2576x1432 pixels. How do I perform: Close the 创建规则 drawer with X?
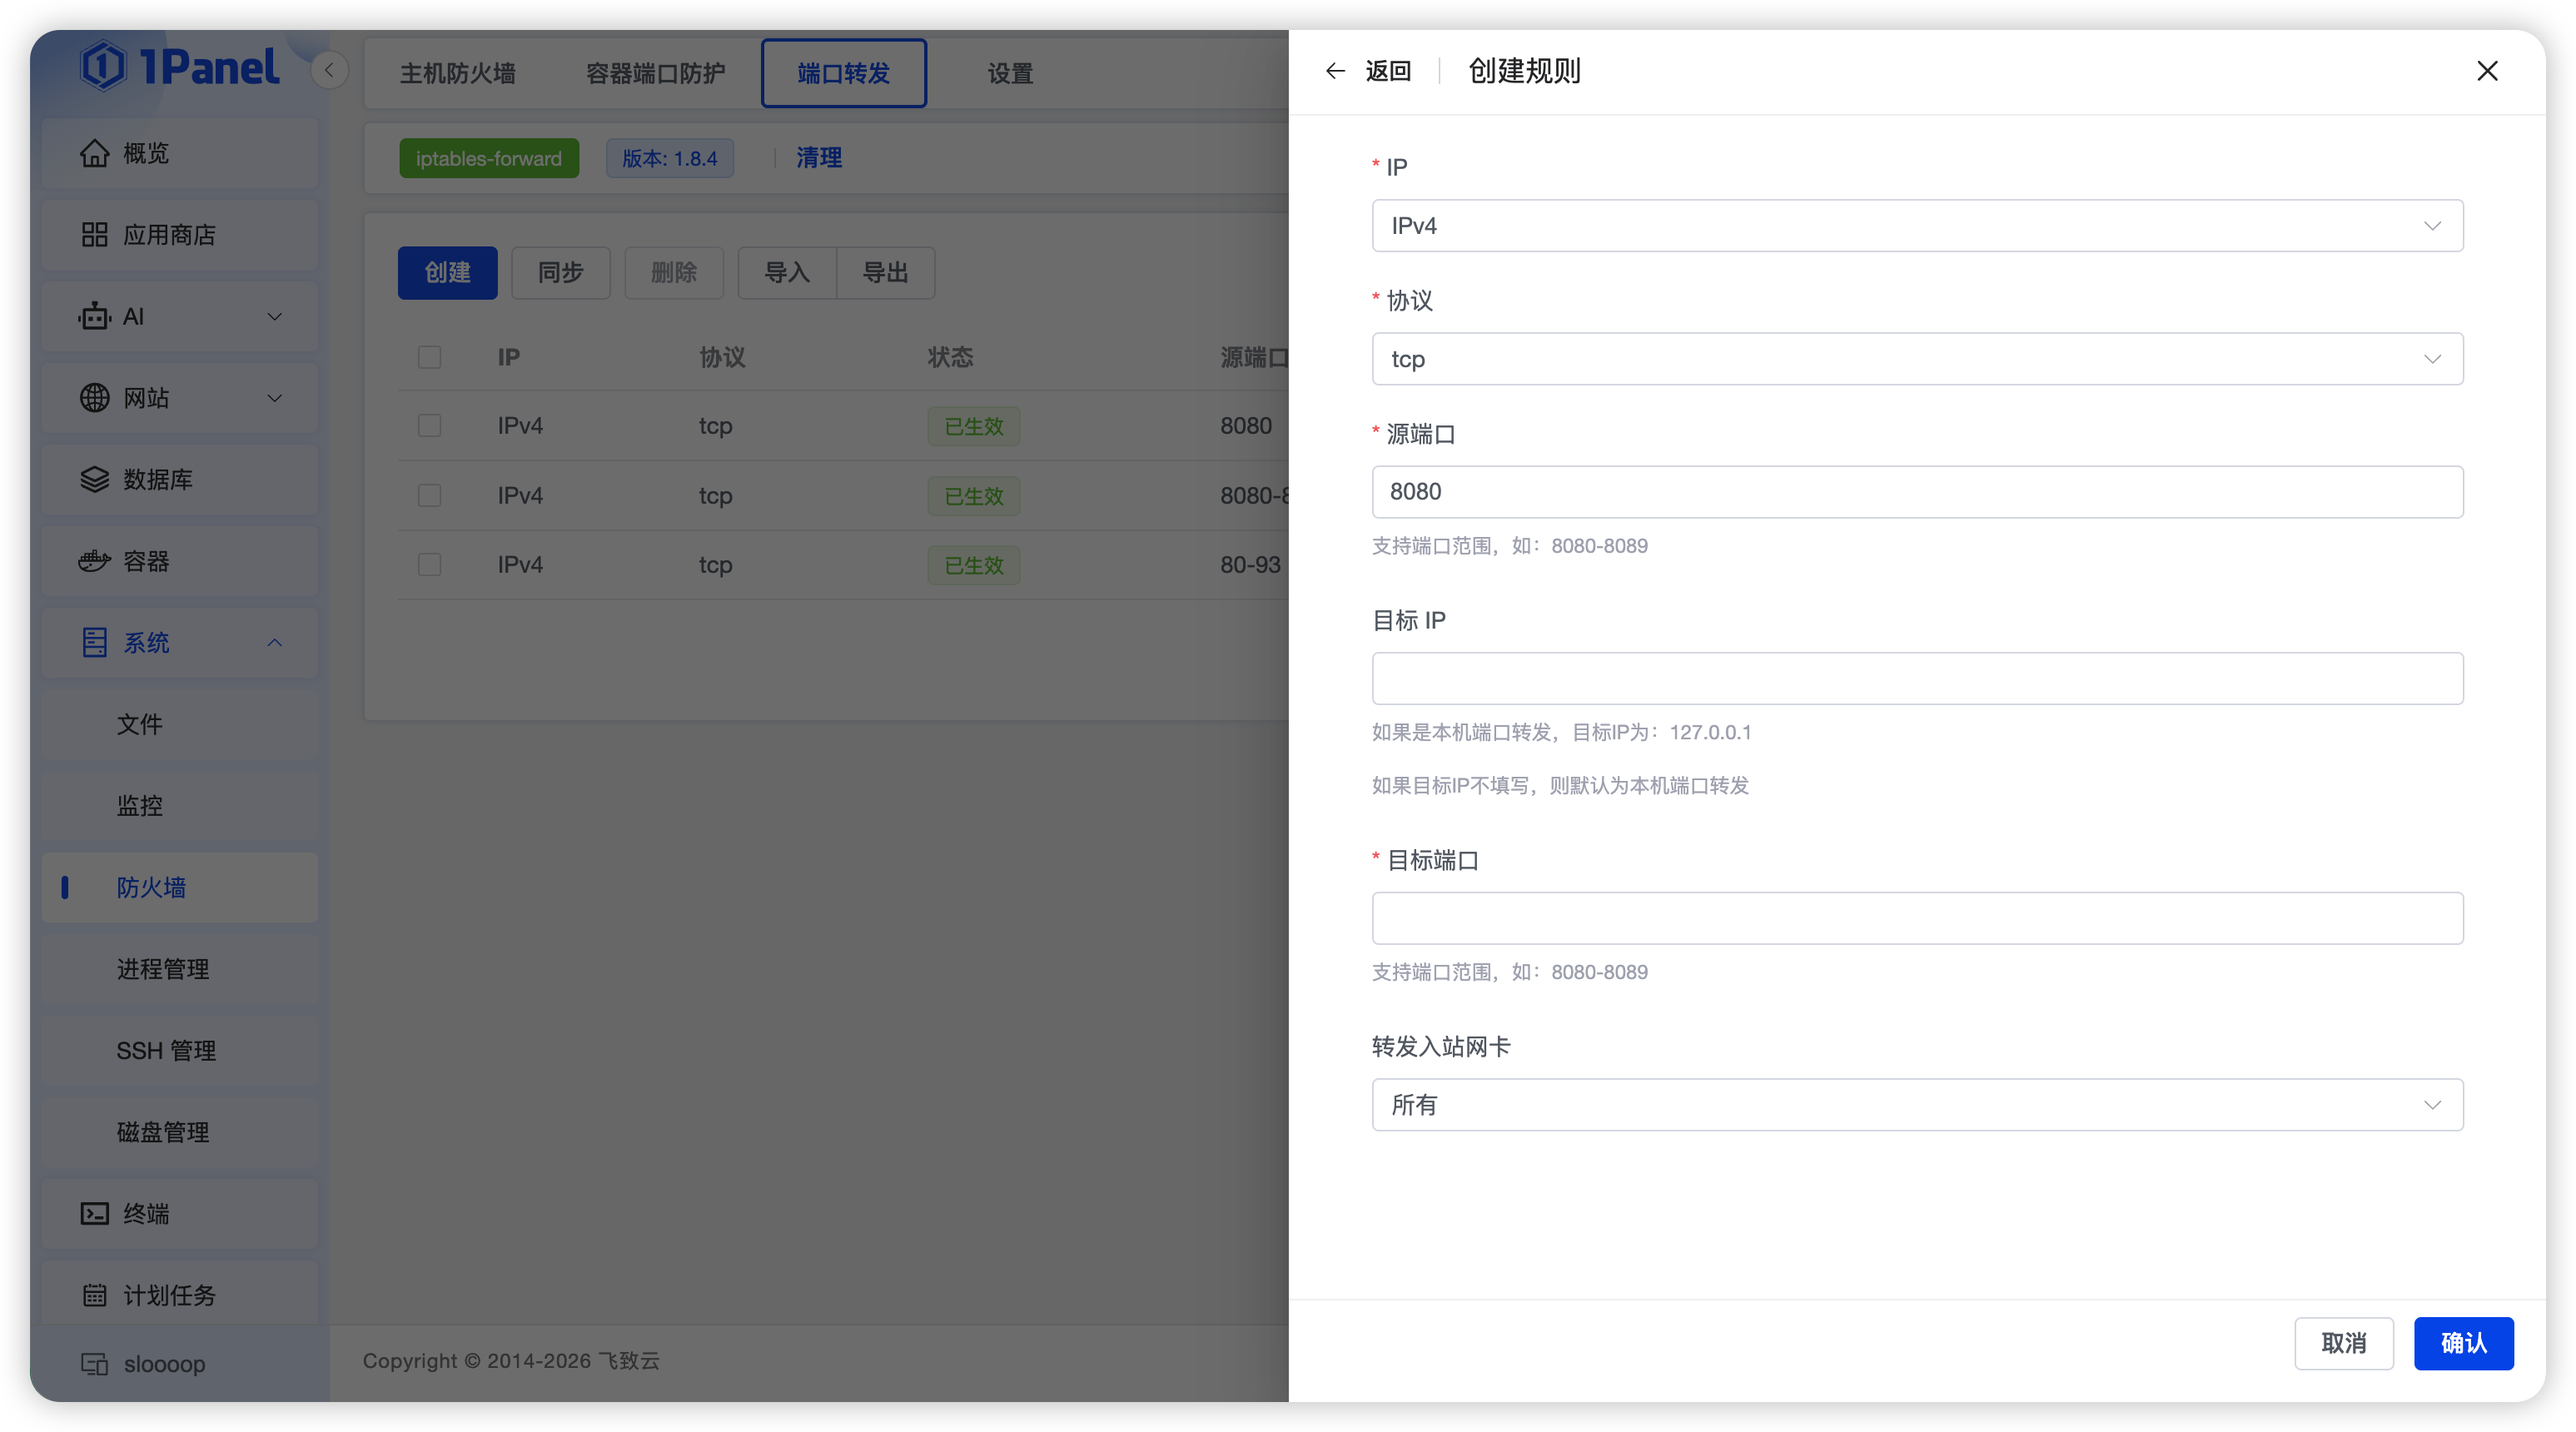pyautogui.click(x=2487, y=71)
